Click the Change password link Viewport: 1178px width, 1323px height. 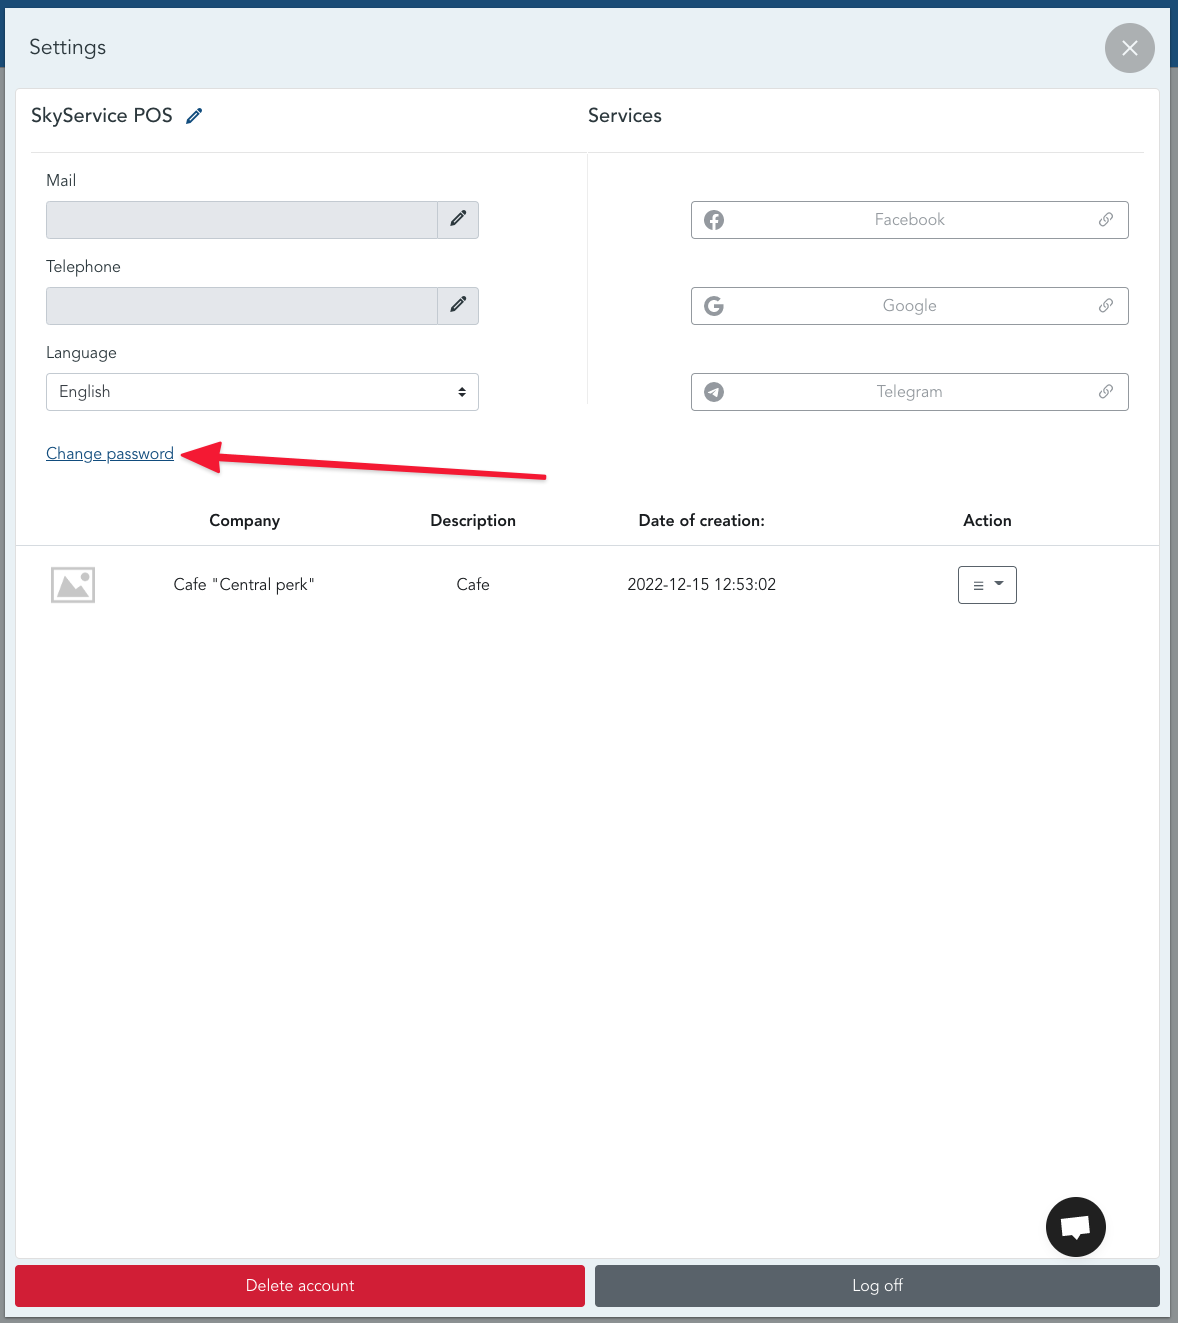(x=110, y=454)
